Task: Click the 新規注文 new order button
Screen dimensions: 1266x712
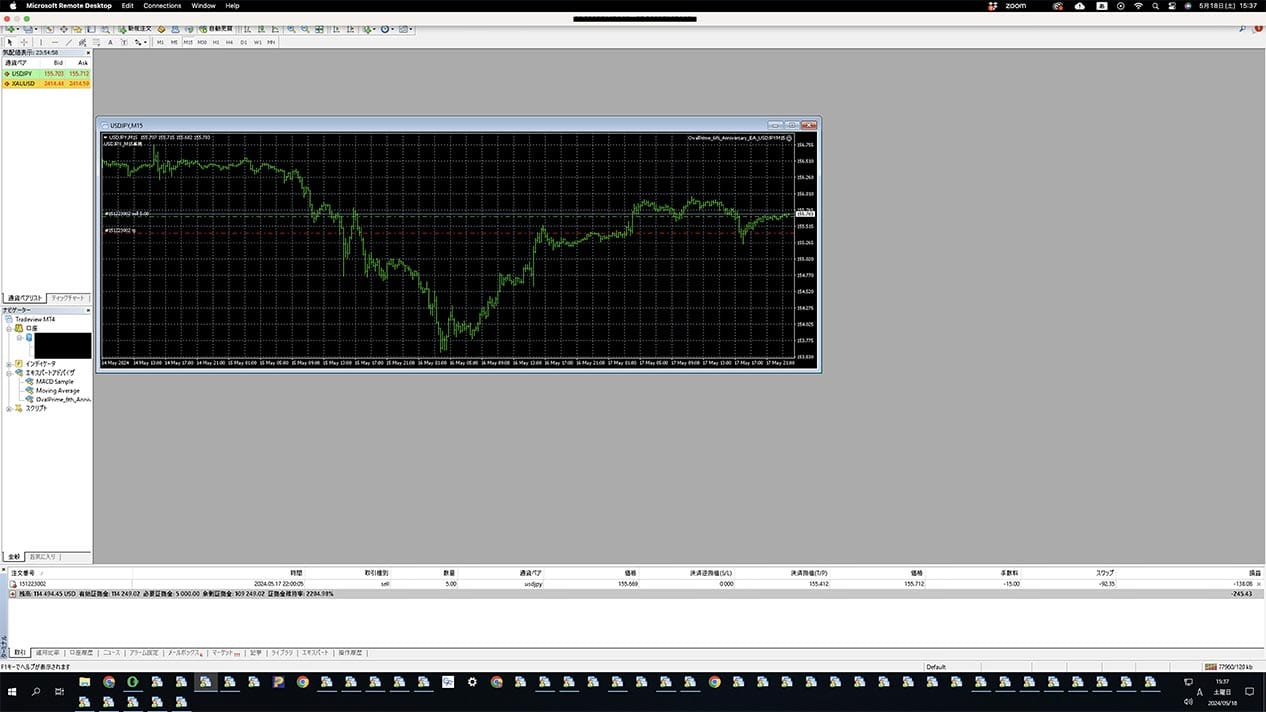Action: (135, 28)
